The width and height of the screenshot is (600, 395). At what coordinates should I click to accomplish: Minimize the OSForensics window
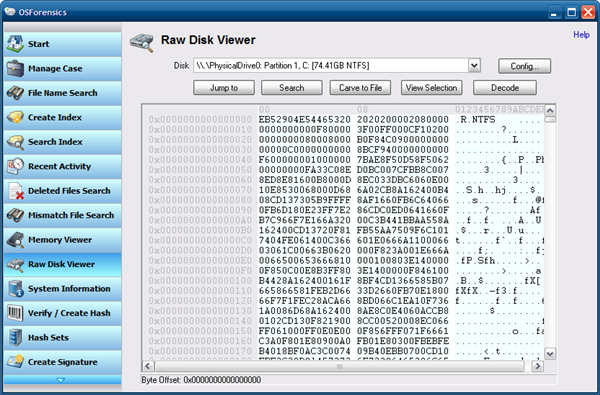click(554, 12)
